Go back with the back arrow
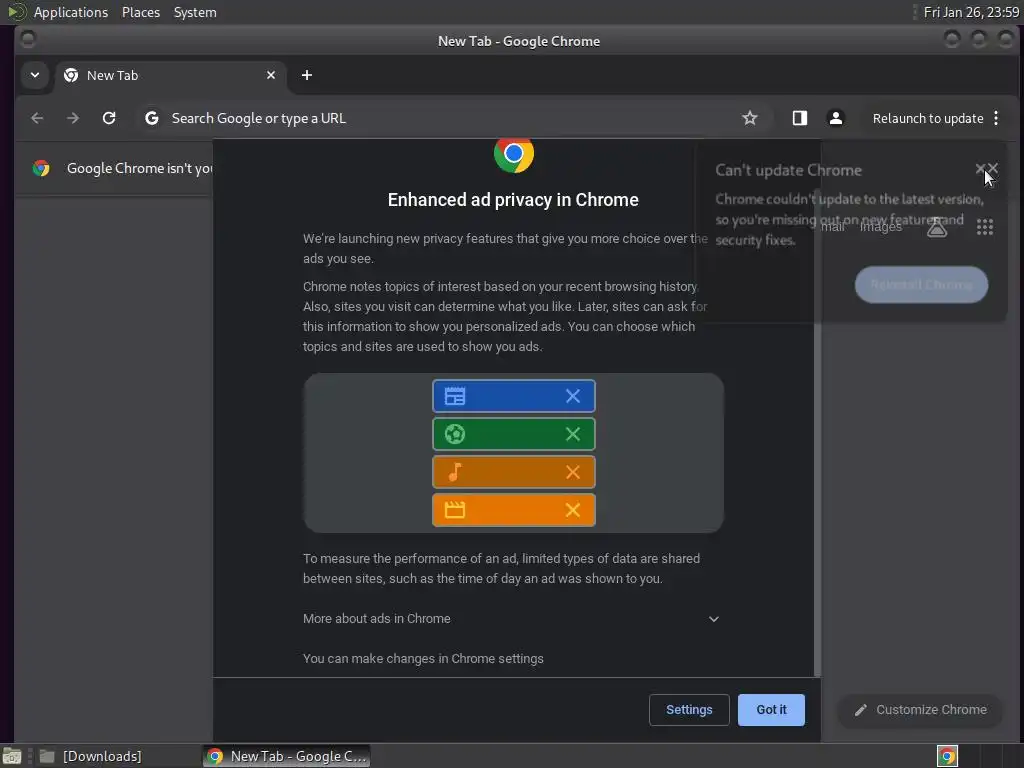1024x768 pixels. click(37, 118)
